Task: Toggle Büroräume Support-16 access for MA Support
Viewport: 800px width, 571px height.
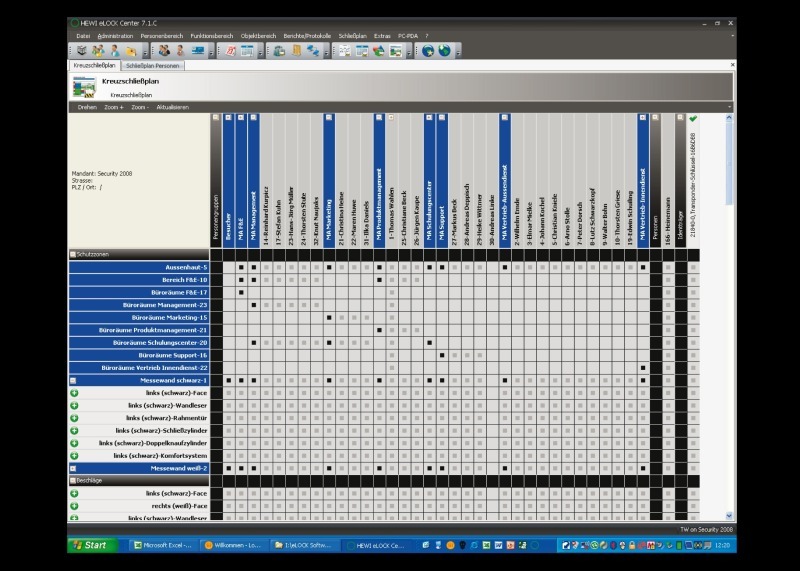Action: pyautogui.click(x=442, y=355)
